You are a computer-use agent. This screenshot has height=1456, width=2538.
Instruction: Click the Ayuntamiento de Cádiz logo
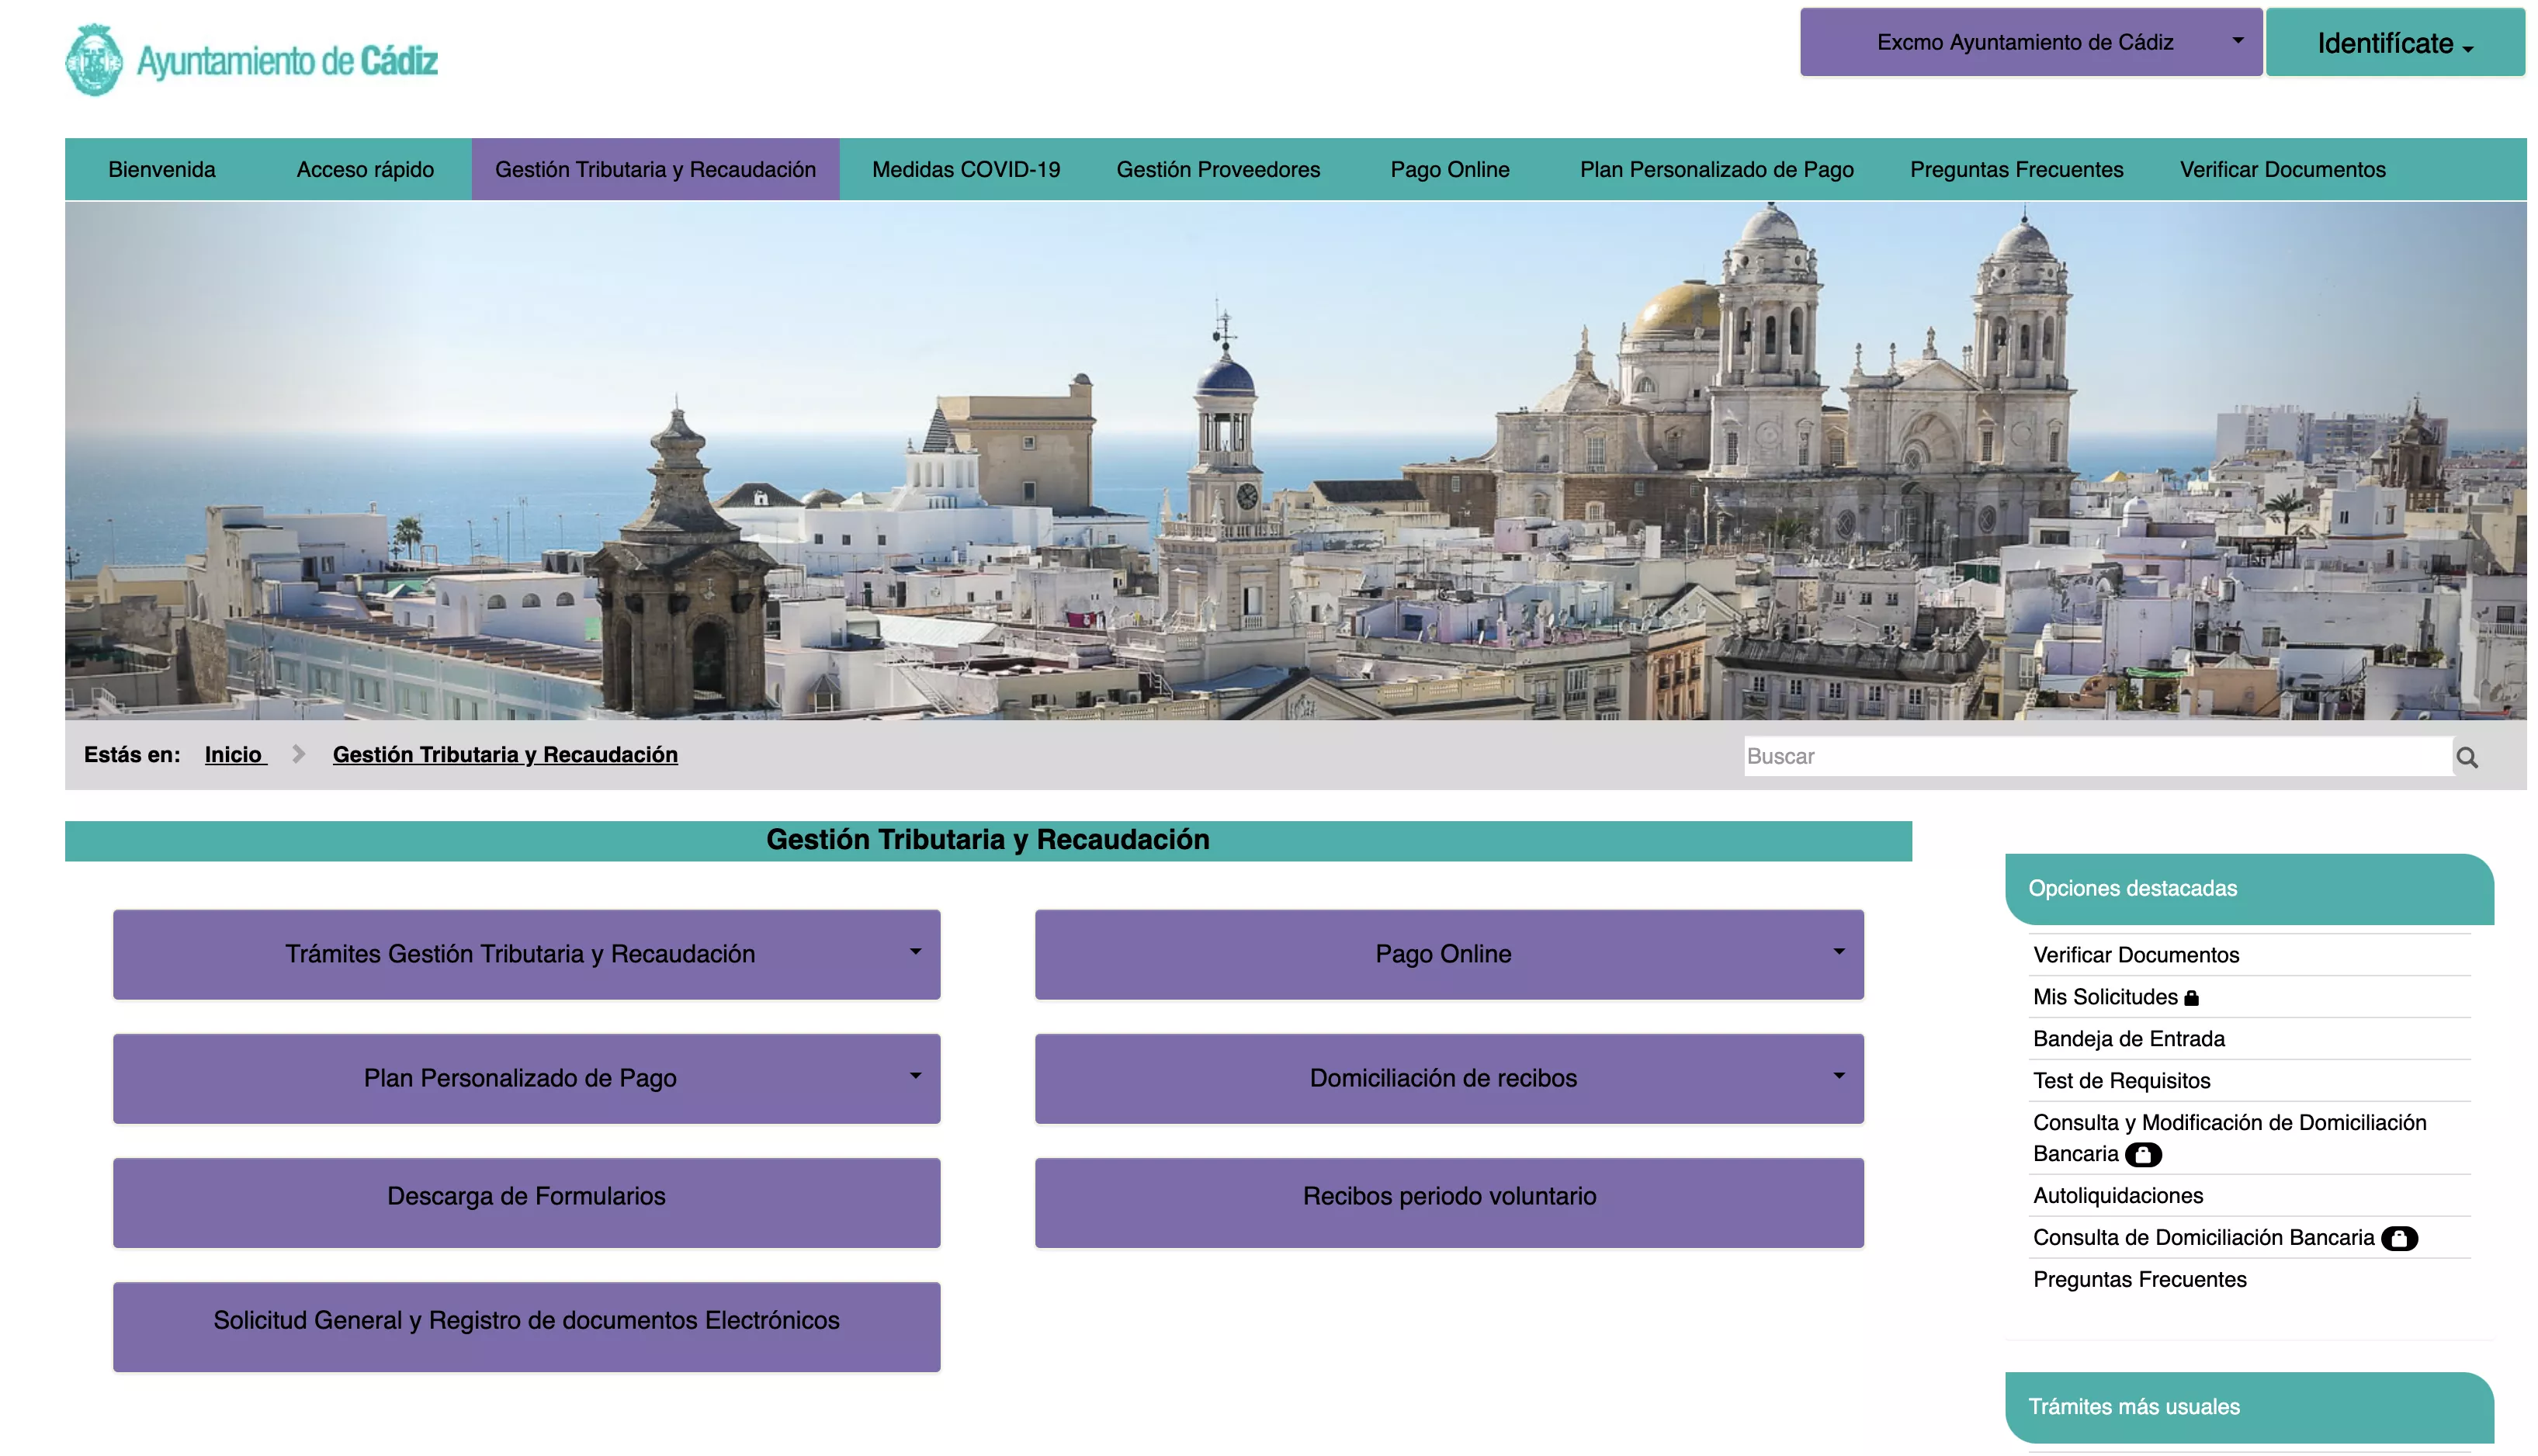point(251,60)
